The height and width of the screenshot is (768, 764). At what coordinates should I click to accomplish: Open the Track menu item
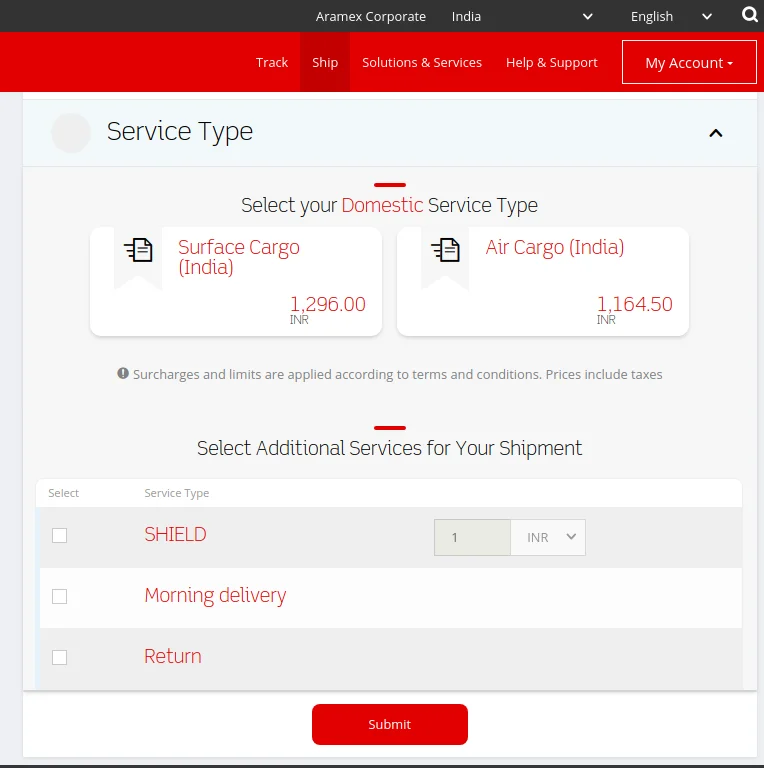pyautogui.click(x=272, y=62)
